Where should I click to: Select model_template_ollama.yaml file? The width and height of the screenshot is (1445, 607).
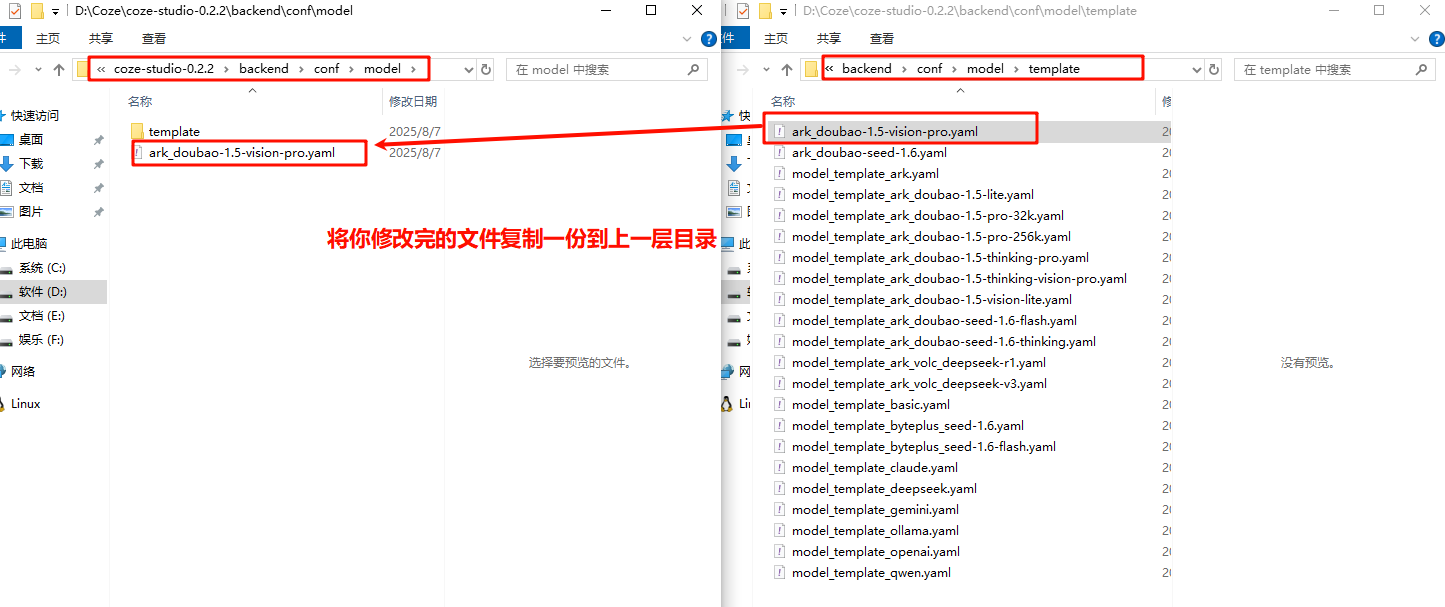(875, 531)
